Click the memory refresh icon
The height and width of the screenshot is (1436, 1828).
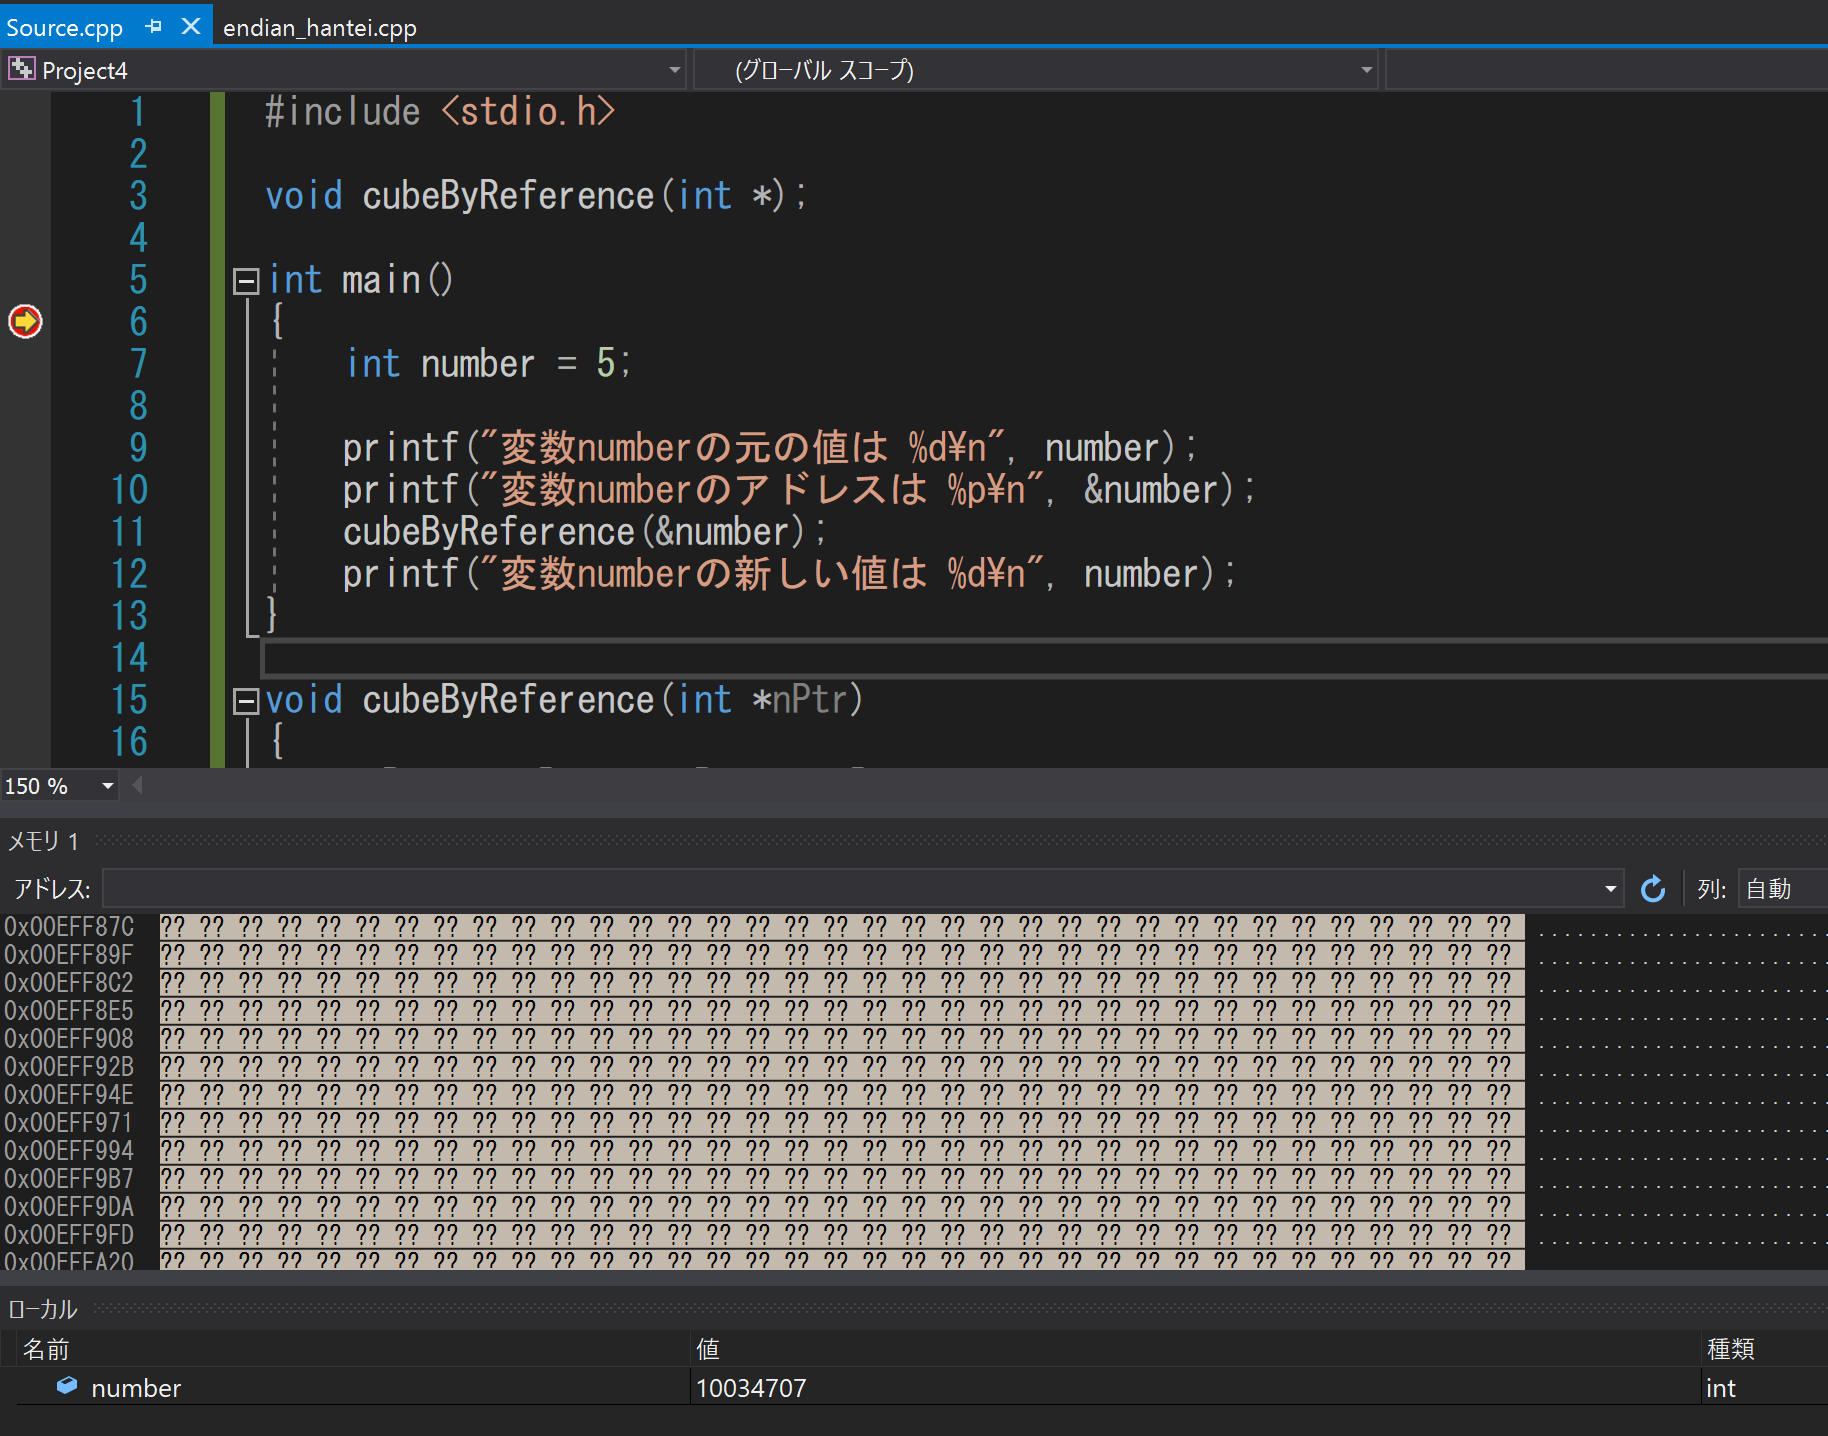tap(1653, 888)
